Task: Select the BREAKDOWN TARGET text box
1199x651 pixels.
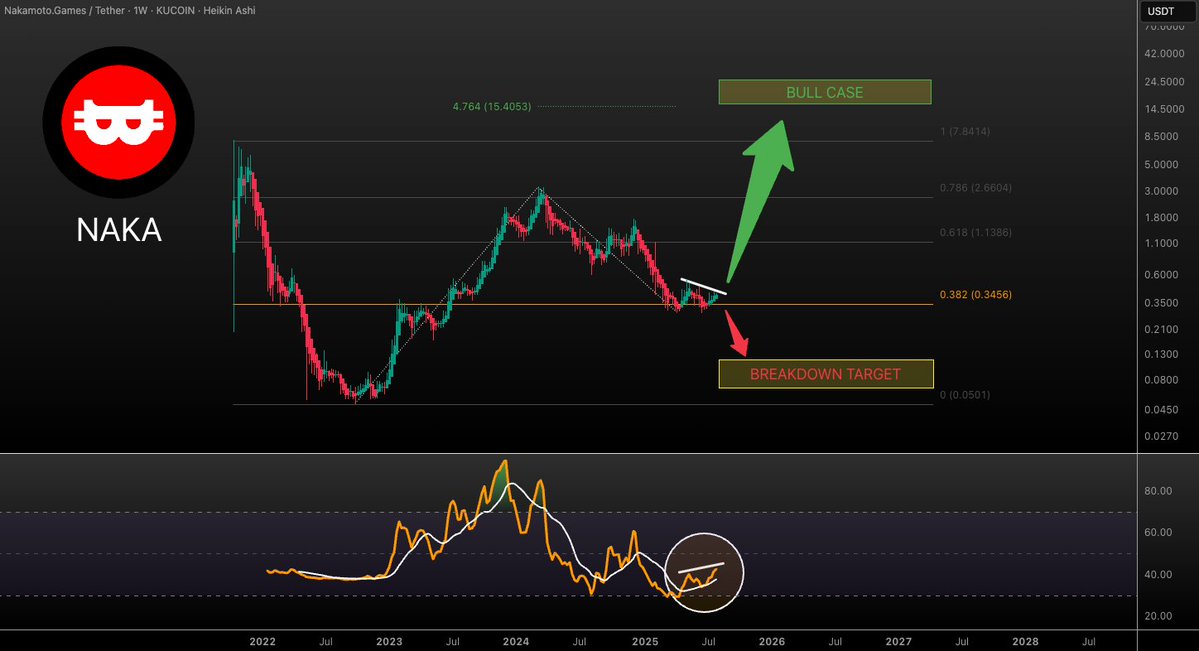Action: click(x=826, y=374)
